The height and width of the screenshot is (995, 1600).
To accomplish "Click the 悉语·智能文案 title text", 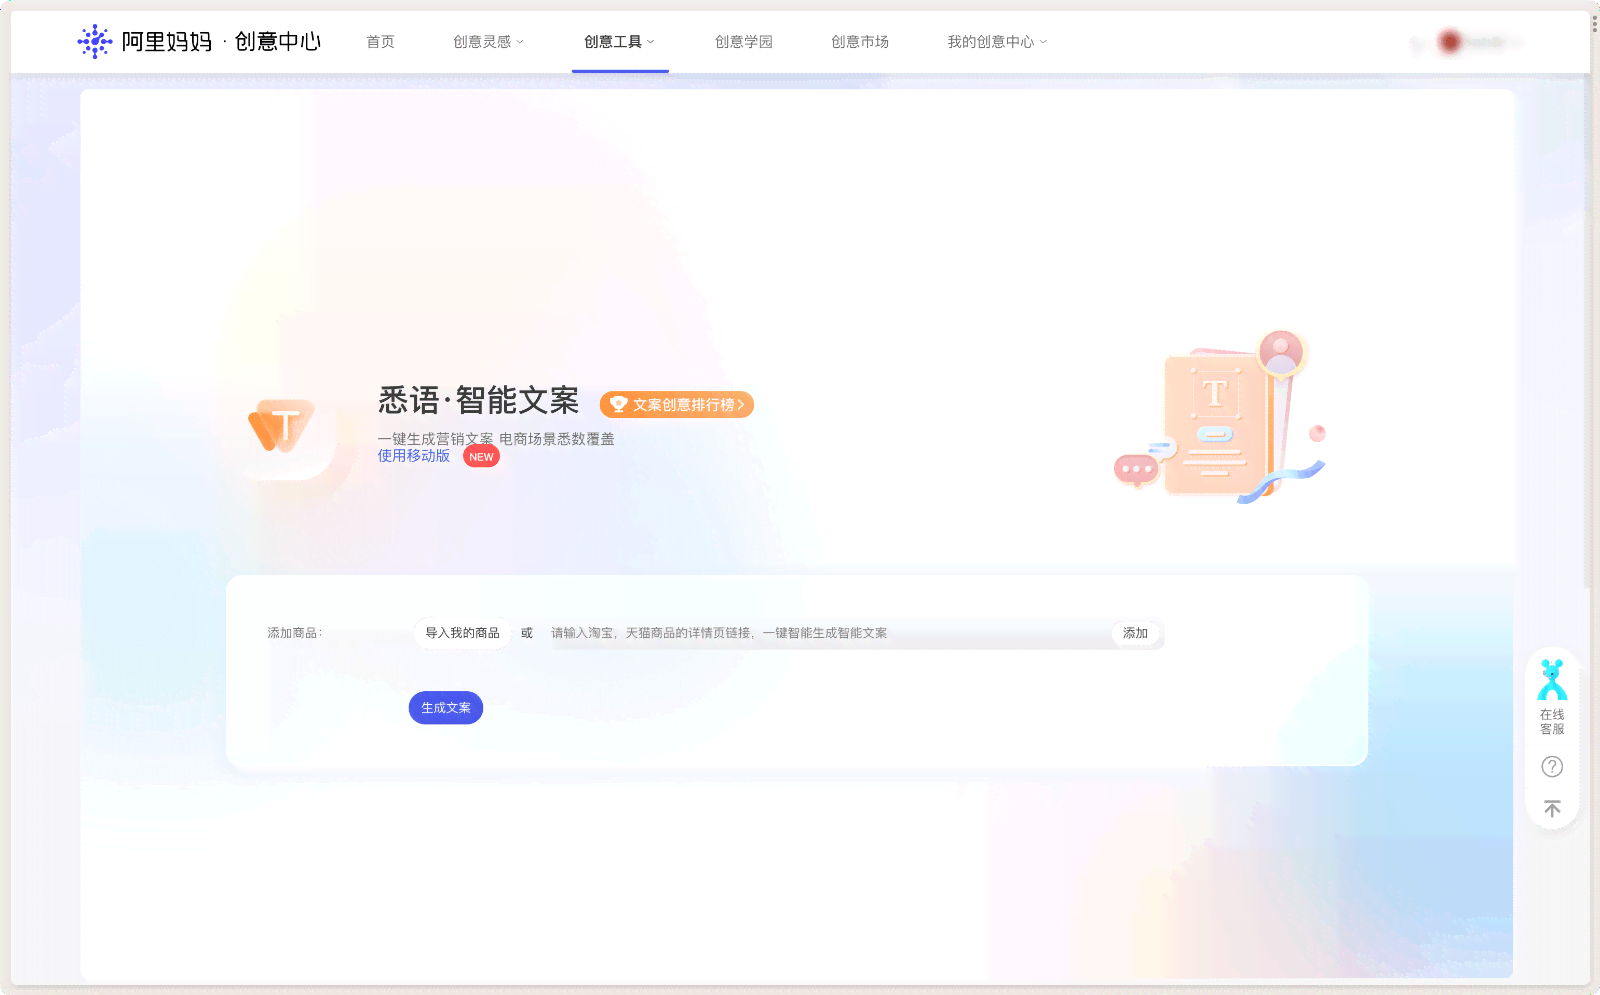I will 479,401.
